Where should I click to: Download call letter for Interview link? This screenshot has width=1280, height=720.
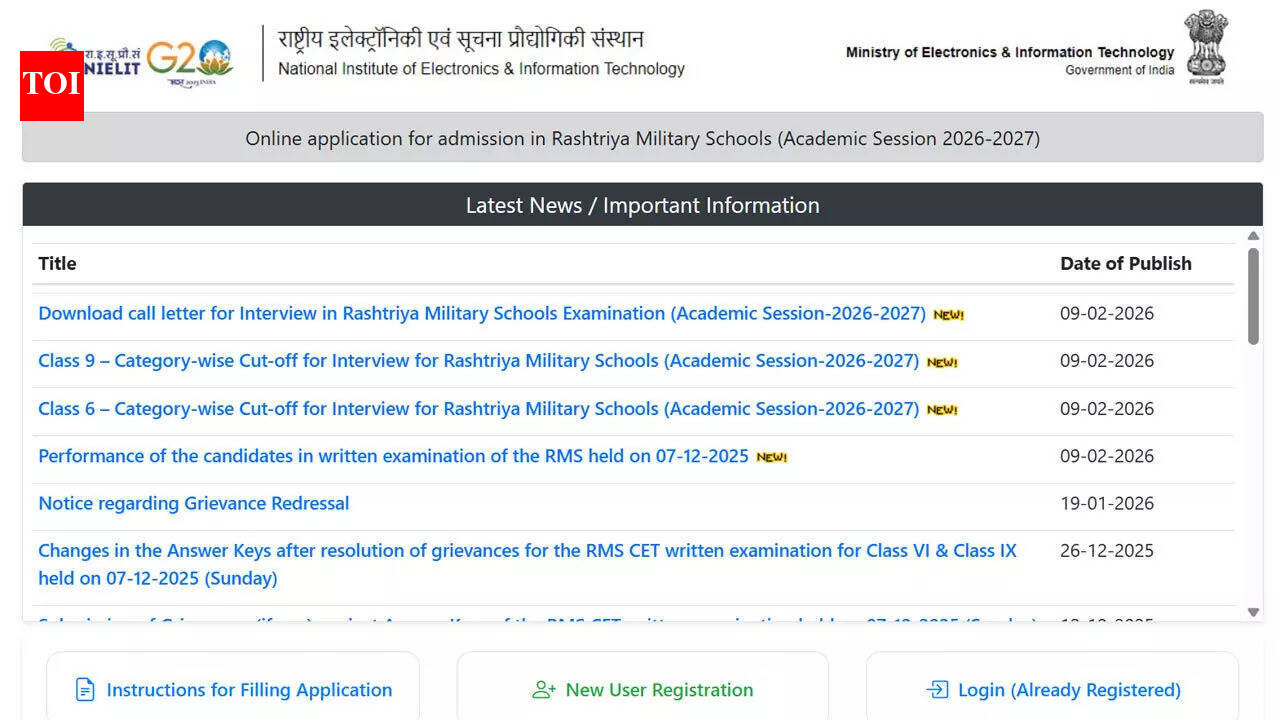[481, 313]
